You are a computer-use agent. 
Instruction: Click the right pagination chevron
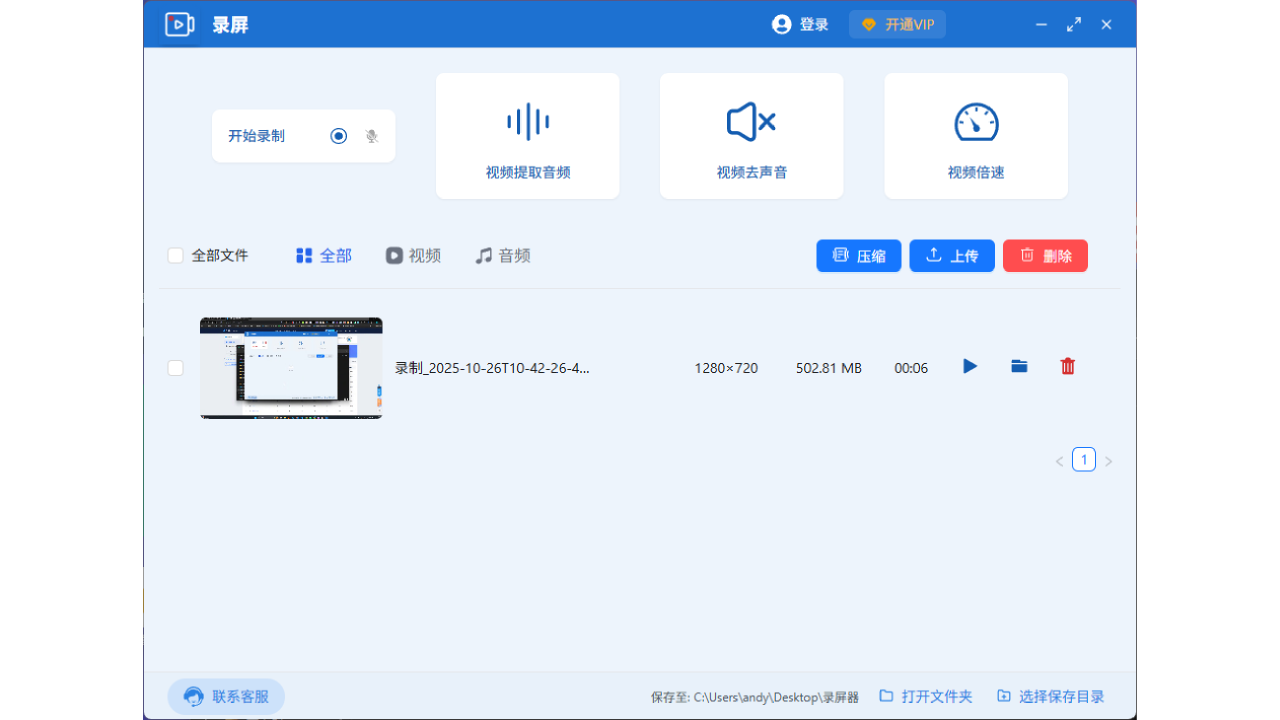[x=1108, y=460]
